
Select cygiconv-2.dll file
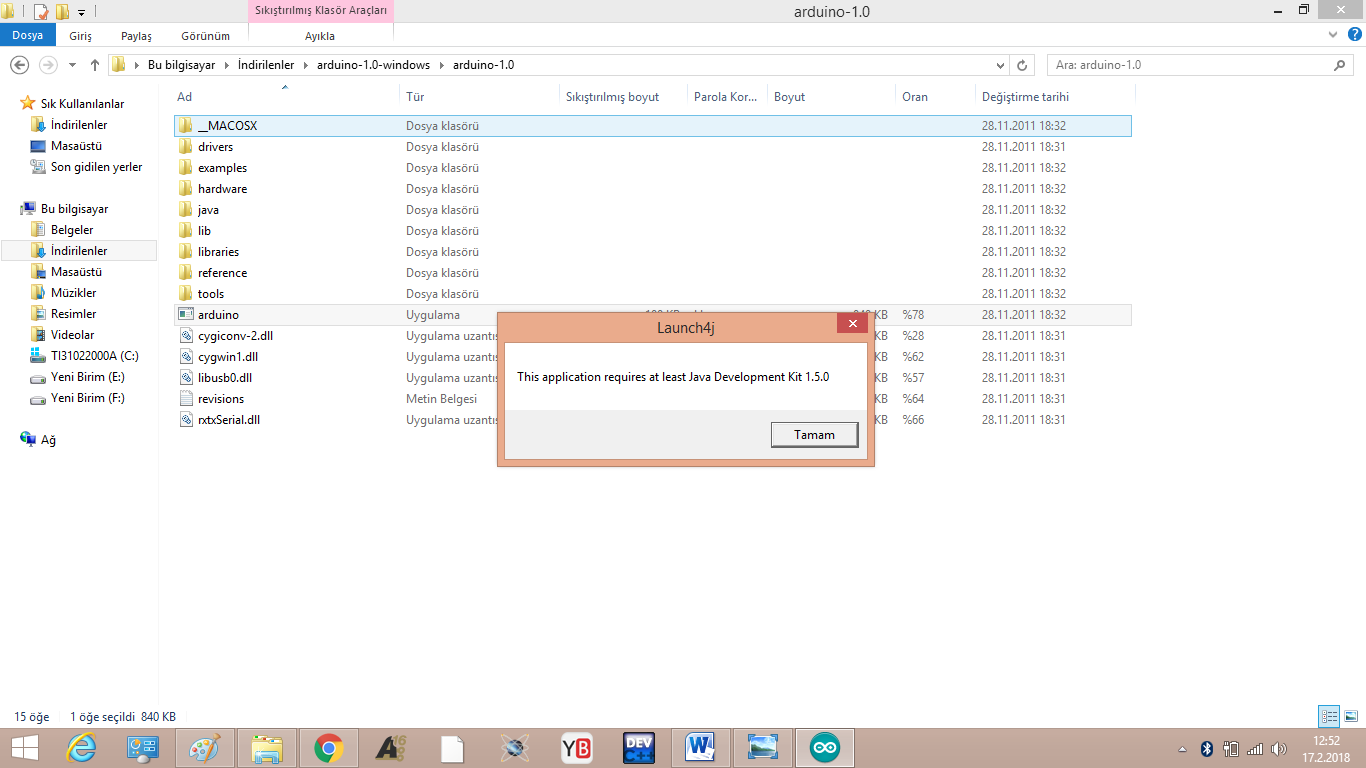click(x=235, y=336)
